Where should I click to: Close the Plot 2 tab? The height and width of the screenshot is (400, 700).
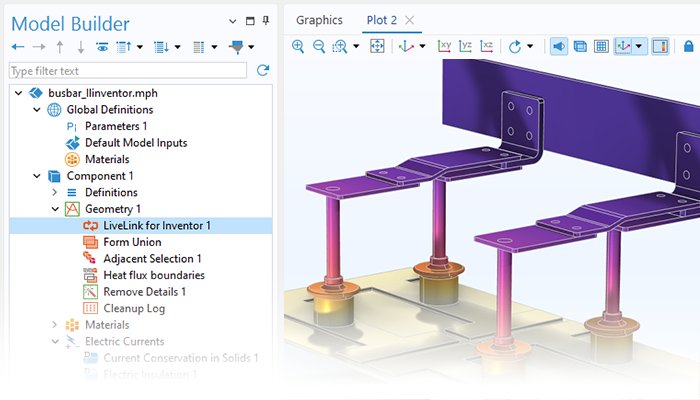pyautogui.click(x=409, y=20)
